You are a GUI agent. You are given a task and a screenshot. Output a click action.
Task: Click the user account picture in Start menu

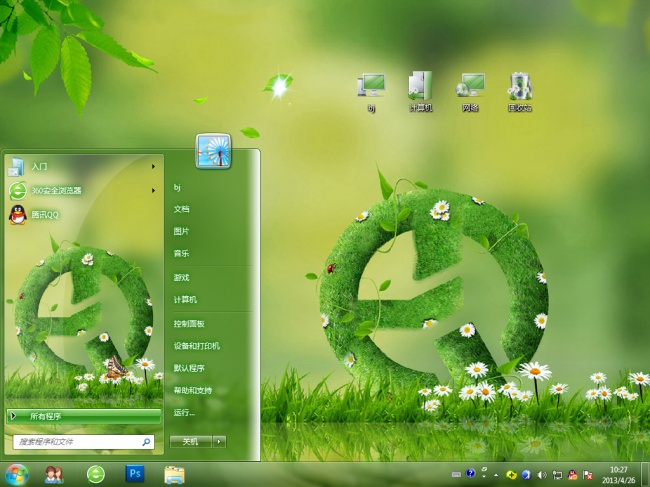tap(213, 152)
